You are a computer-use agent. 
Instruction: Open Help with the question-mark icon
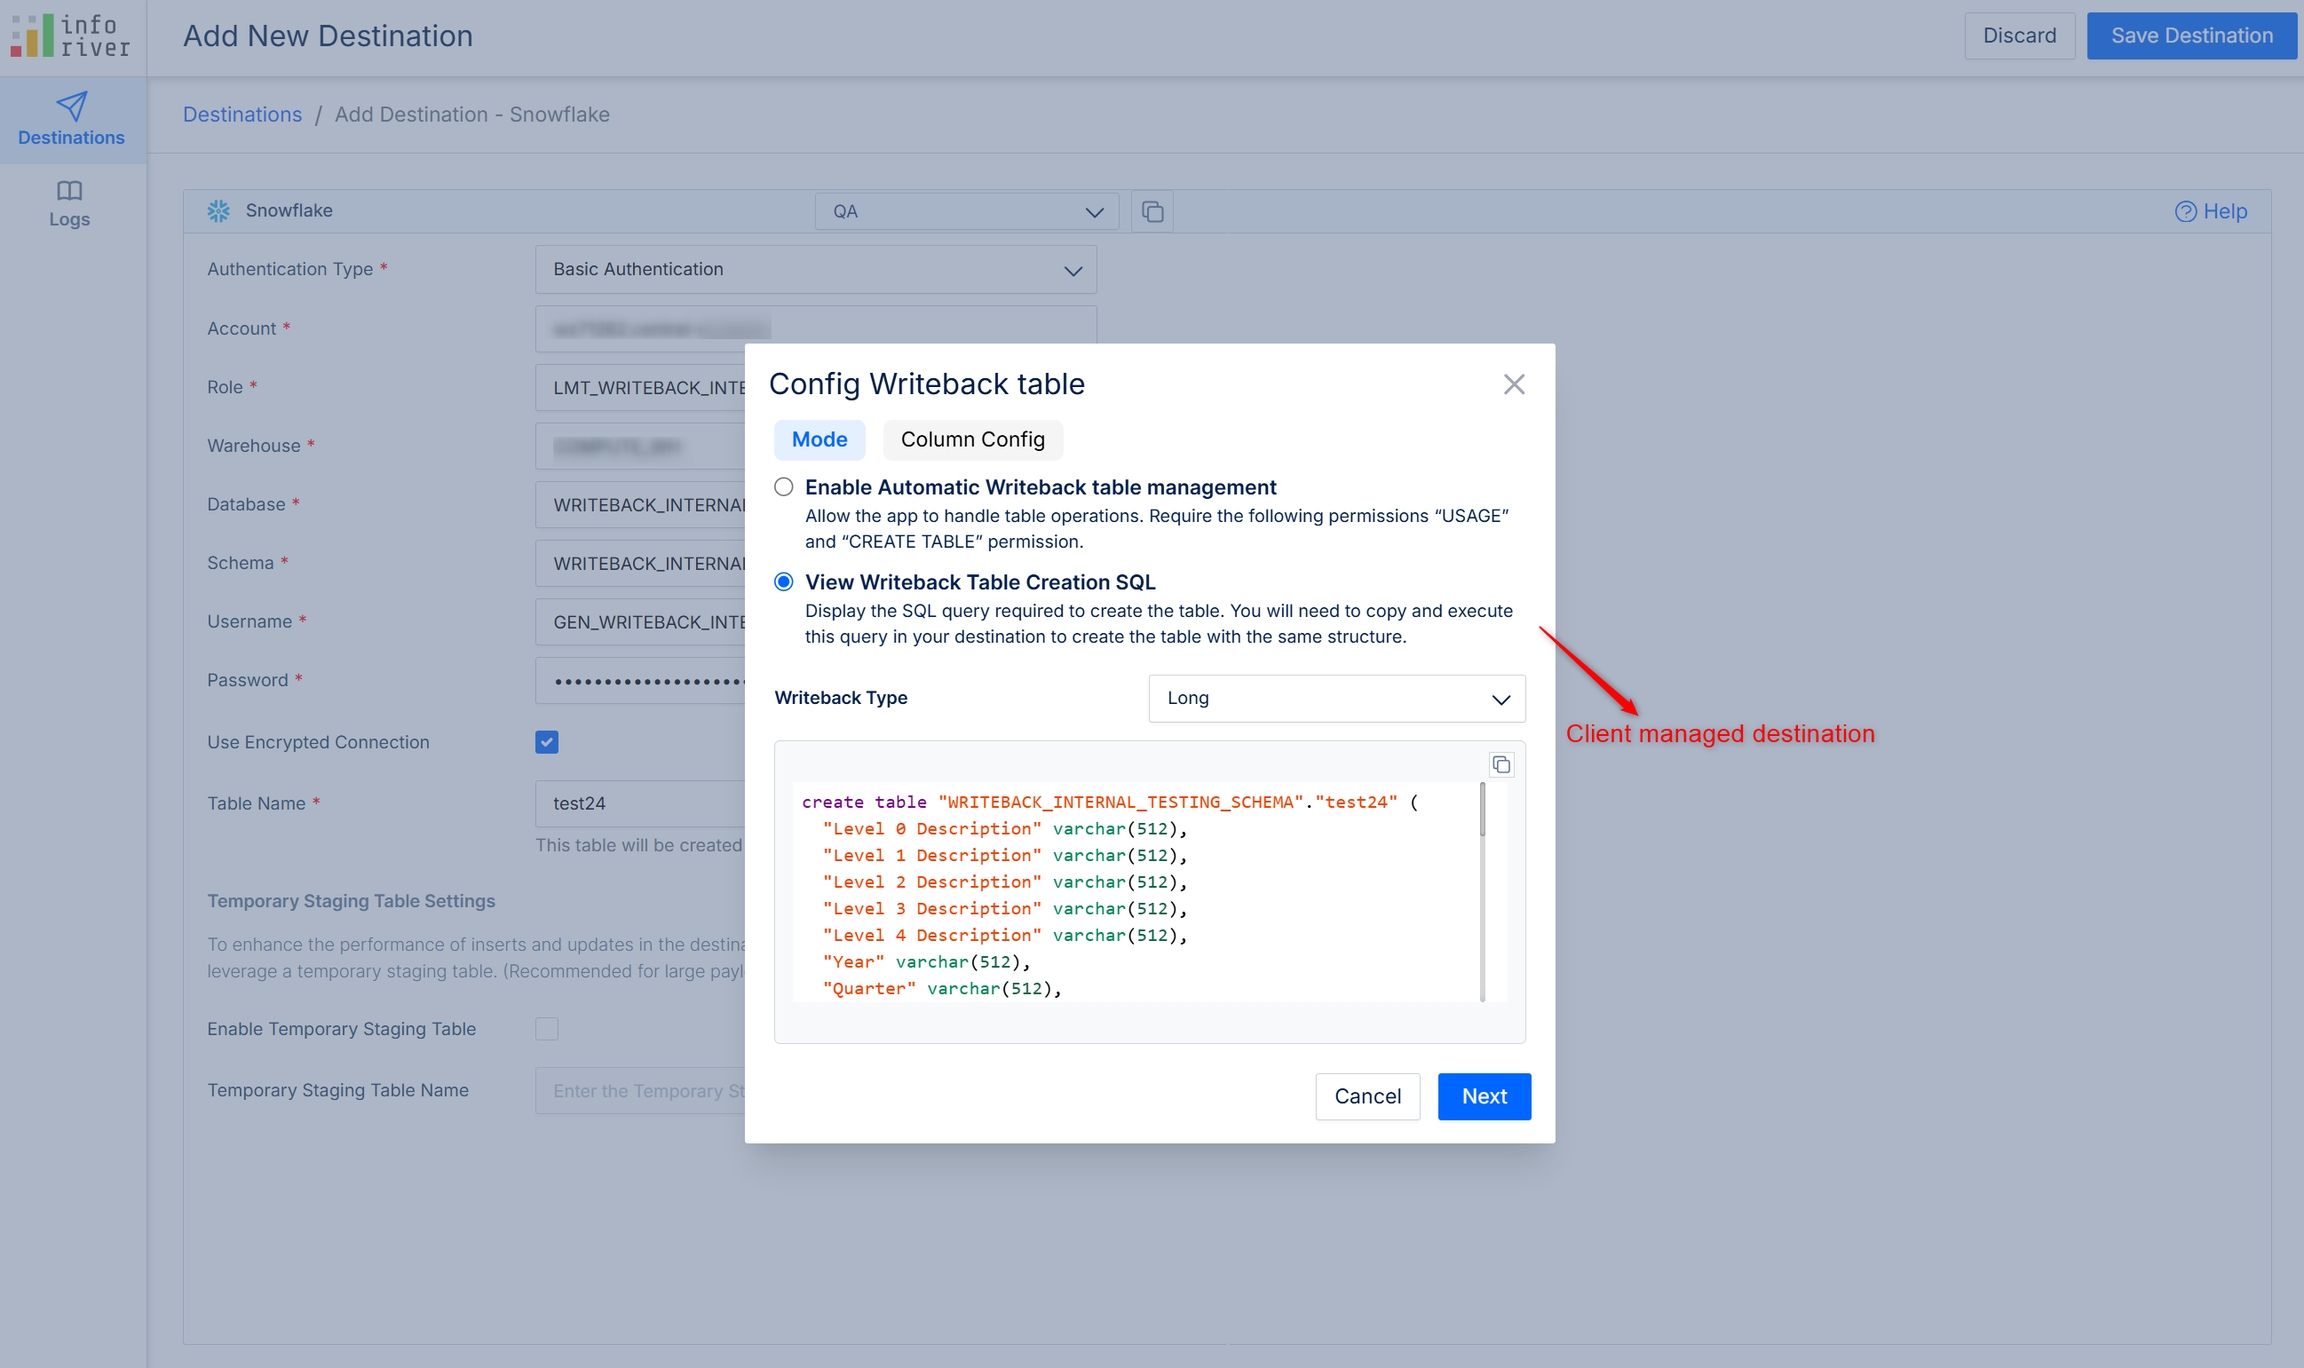click(2185, 212)
